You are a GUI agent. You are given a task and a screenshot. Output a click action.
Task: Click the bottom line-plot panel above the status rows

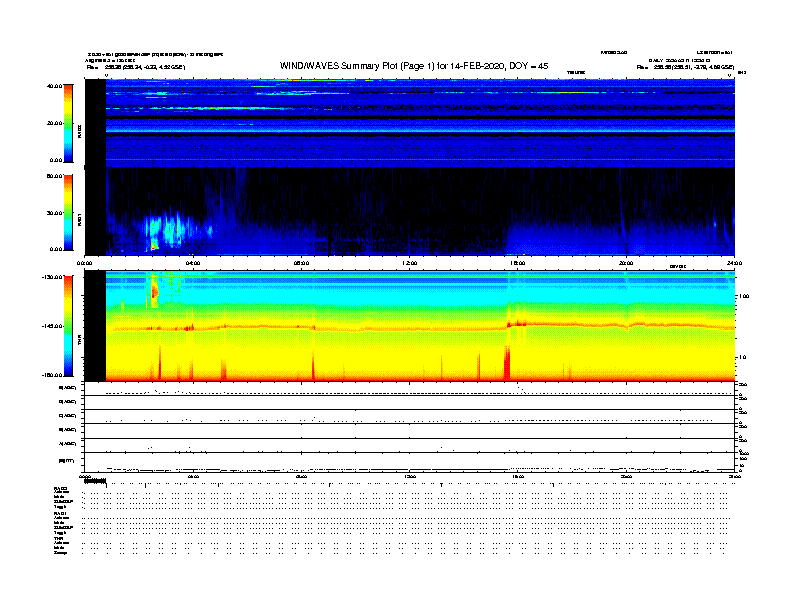(410, 462)
